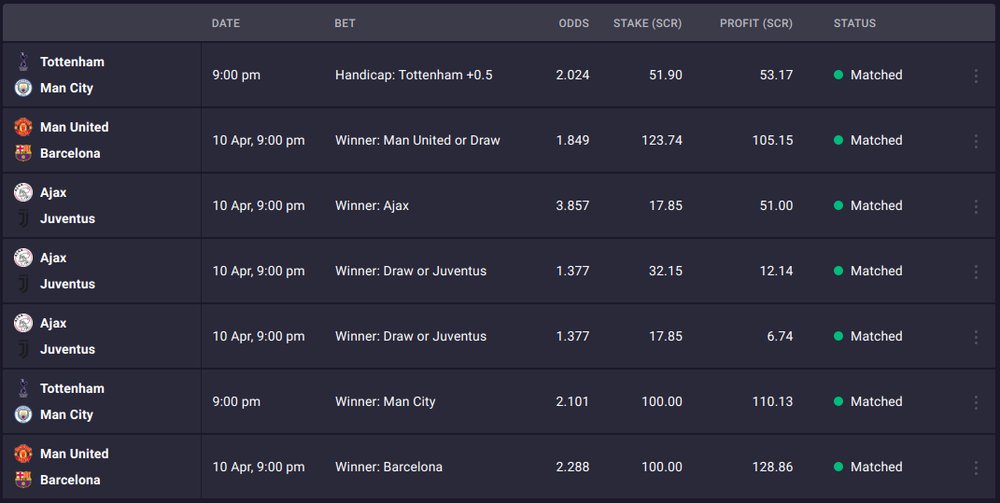The image size is (1000, 503).
Task: Click the green status dot for the 'Winner: Ajax' bet
Action: pyautogui.click(x=839, y=205)
